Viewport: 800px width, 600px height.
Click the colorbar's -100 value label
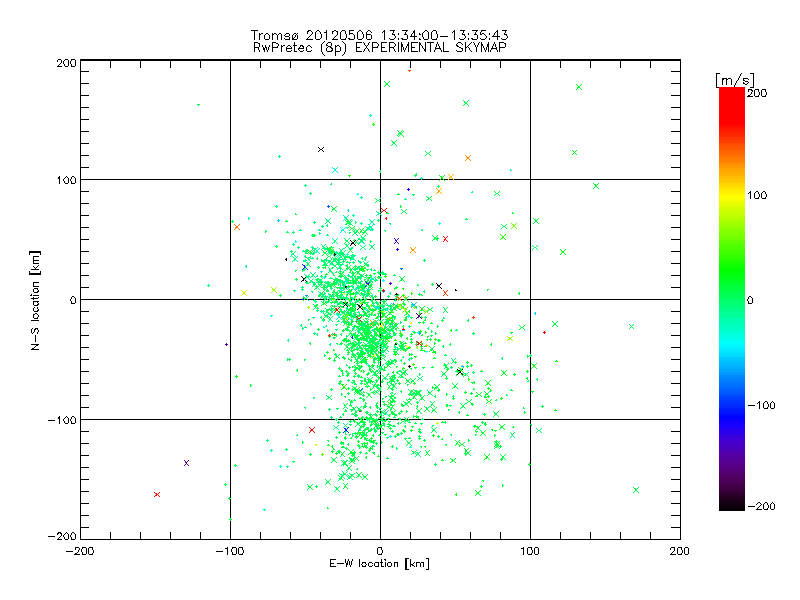point(761,405)
